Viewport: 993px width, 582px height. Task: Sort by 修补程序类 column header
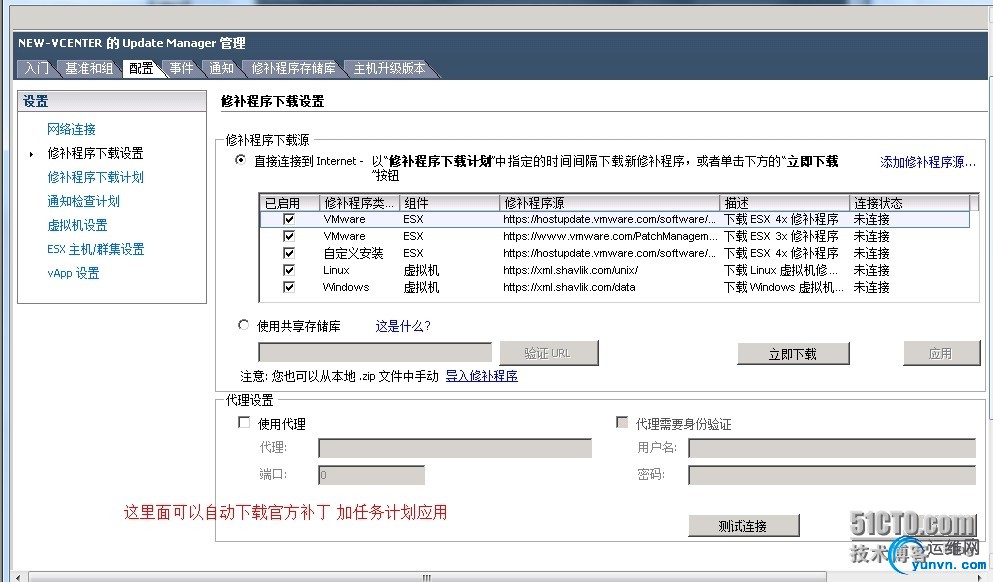pyautogui.click(x=359, y=203)
